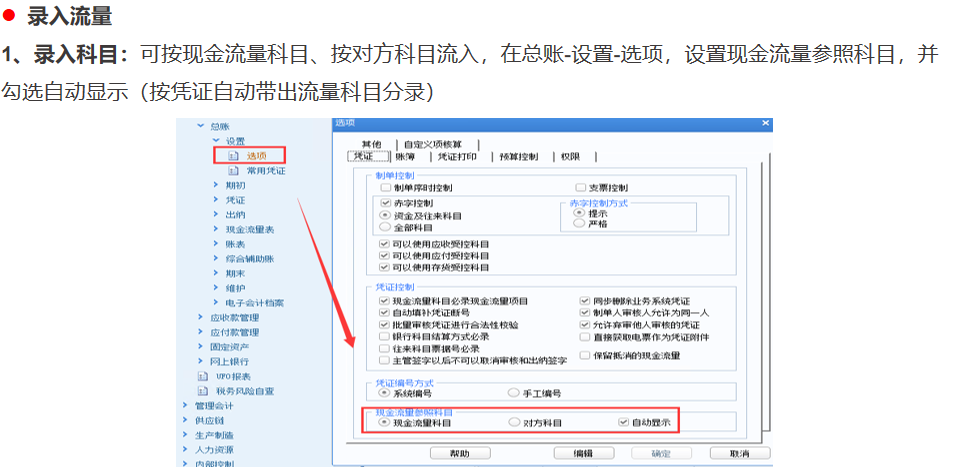Toggle 可以使用应收受控科目 checkbox
This screenshot has width=953, height=473.
pos(384,244)
